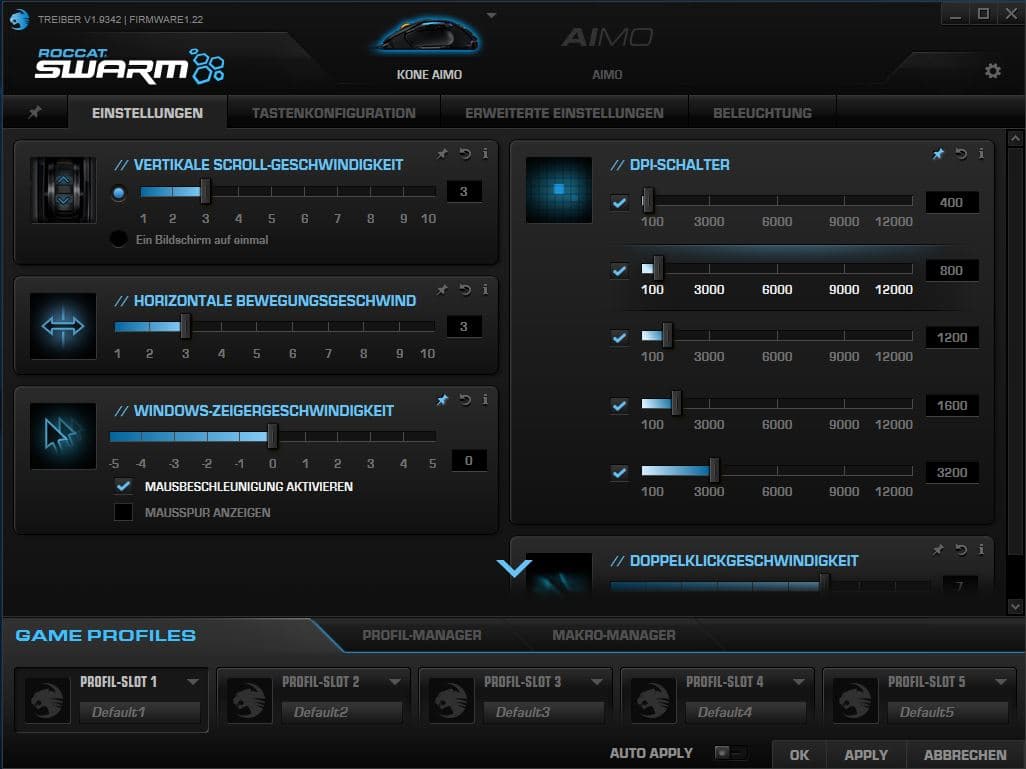Image resolution: width=1026 pixels, height=769 pixels.
Task: Show info for Windows-Zeigergeschwindigkeit panel
Action: click(x=485, y=400)
